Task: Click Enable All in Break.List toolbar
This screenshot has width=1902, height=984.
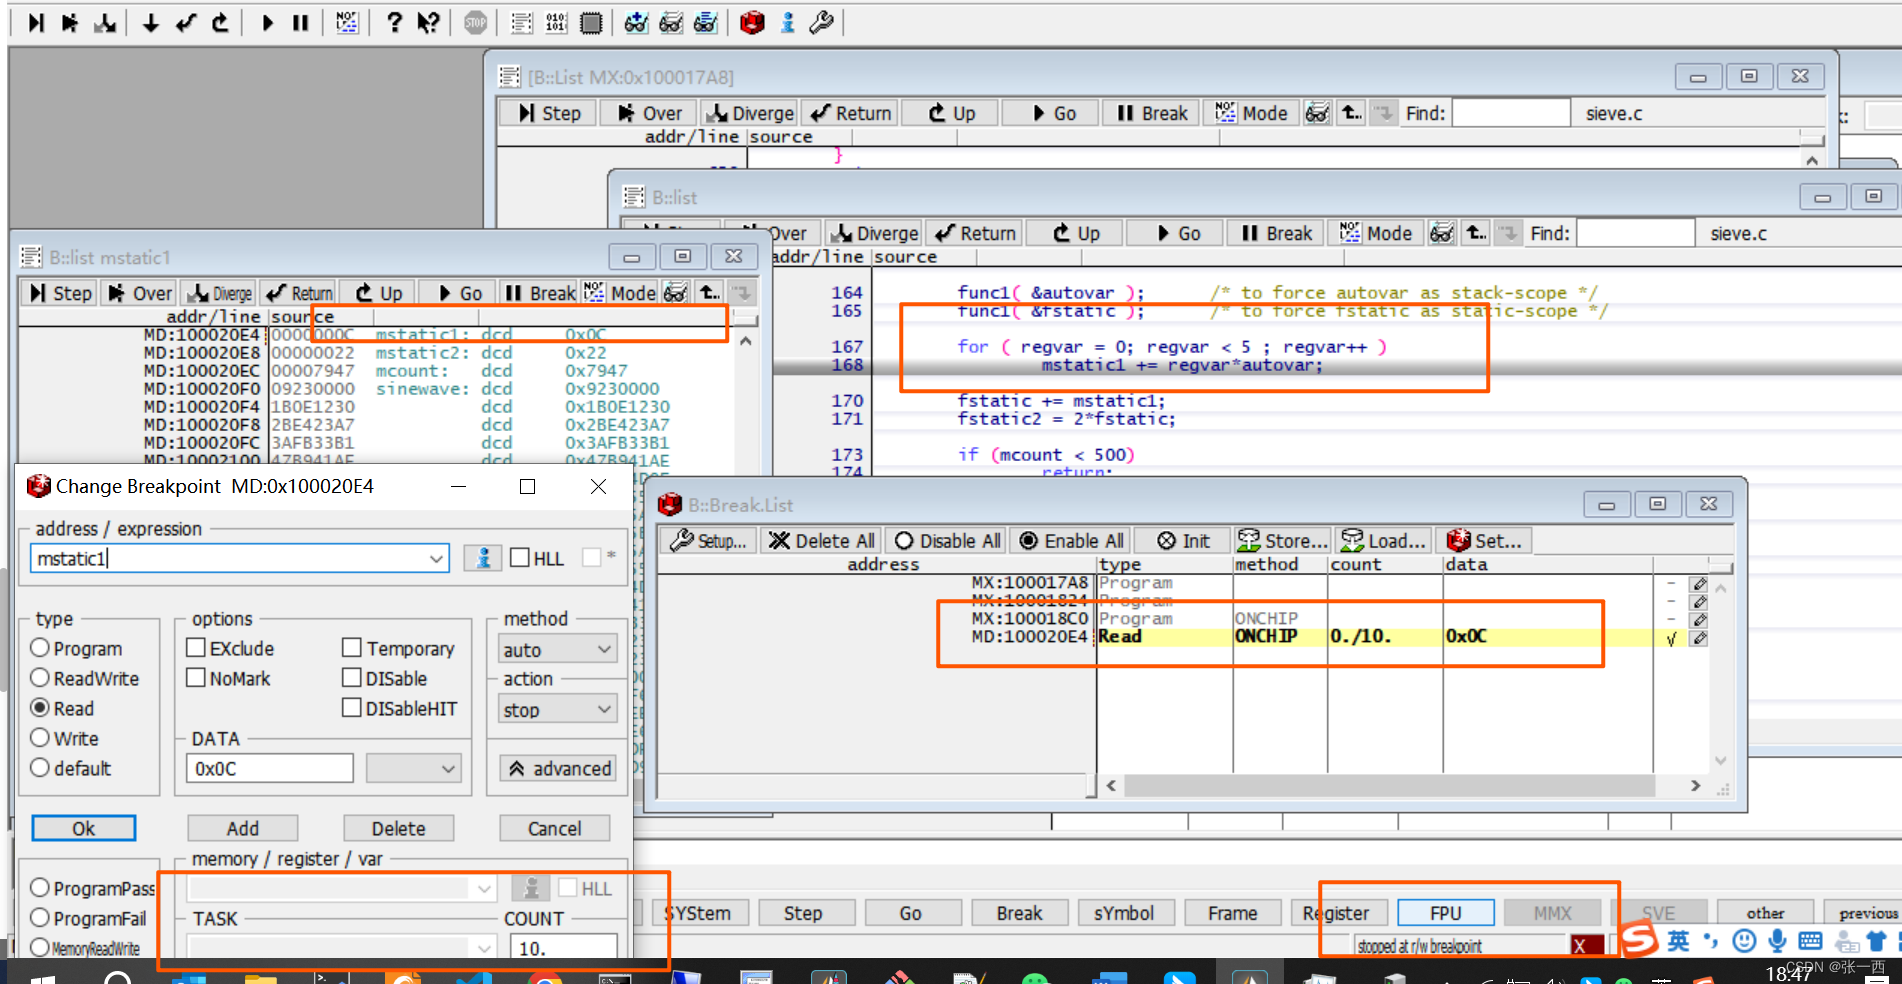Action: coord(1071,541)
